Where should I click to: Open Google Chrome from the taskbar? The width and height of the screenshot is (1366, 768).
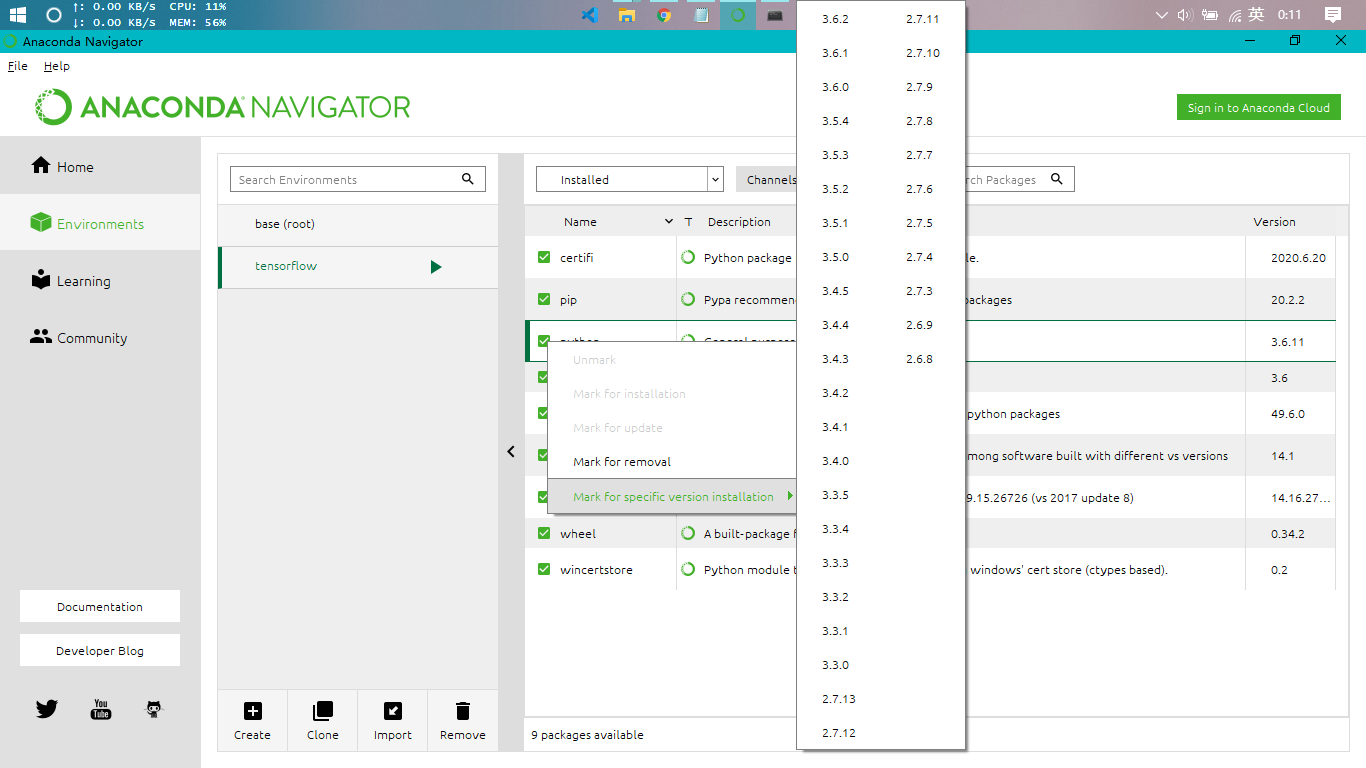[664, 15]
